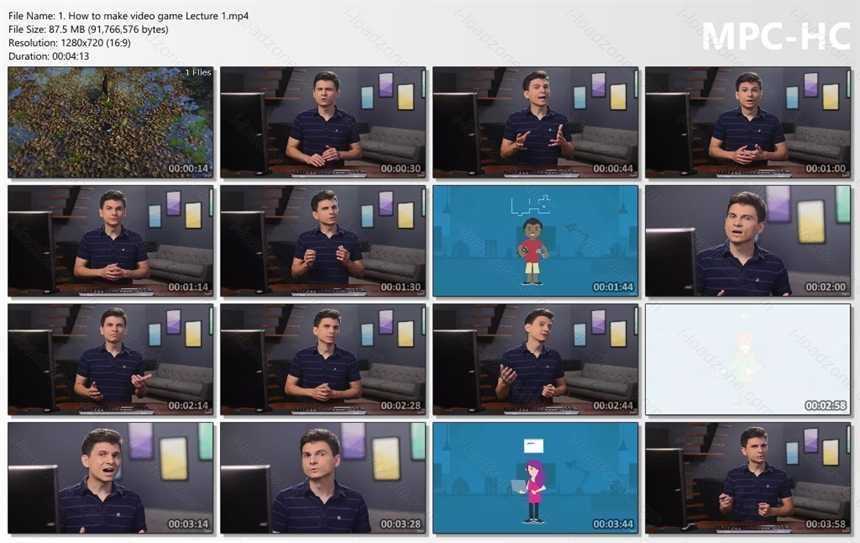Click the MPC-HC logo
Image resolution: width=860 pixels, height=543 pixels.
coord(776,36)
